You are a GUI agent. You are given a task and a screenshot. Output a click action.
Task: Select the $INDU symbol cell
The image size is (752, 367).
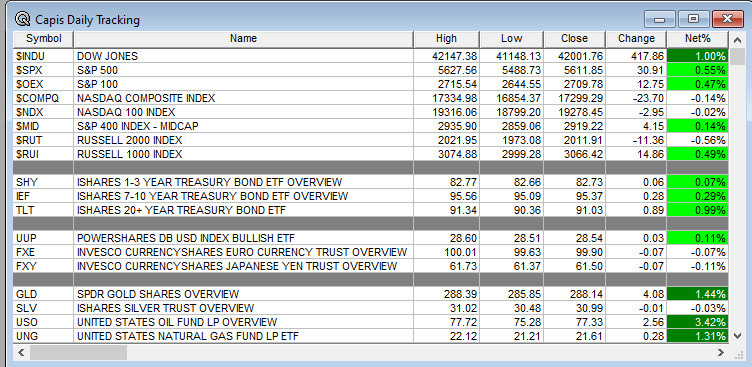click(x=43, y=56)
